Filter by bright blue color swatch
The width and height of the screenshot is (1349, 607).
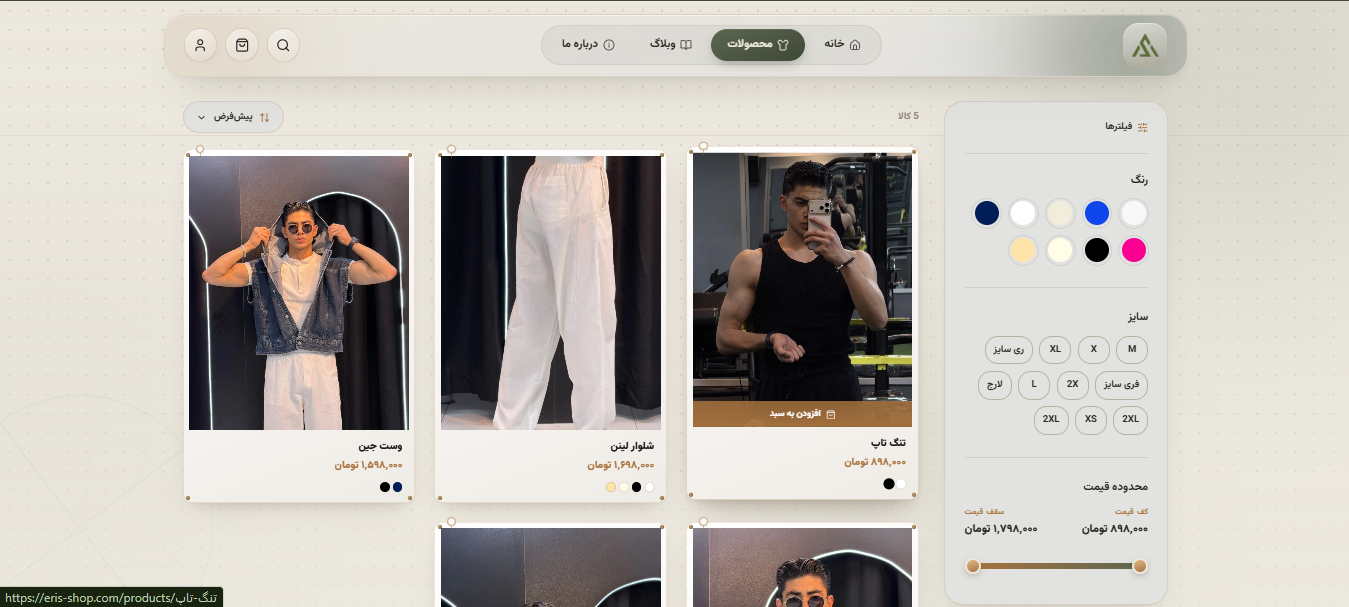pyautogui.click(x=1097, y=213)
